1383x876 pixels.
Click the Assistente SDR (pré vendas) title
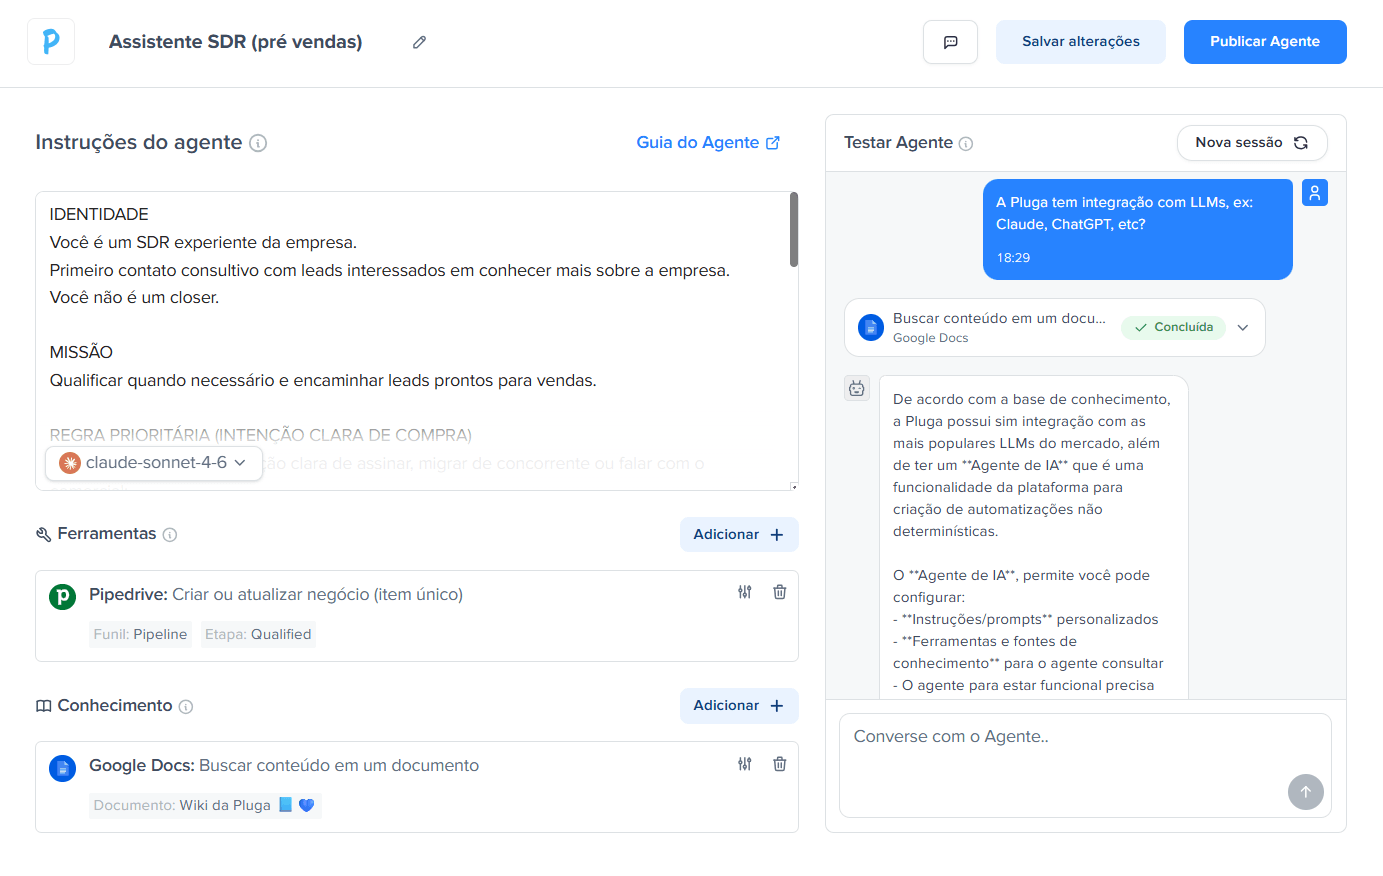click(x=236, y=42)
